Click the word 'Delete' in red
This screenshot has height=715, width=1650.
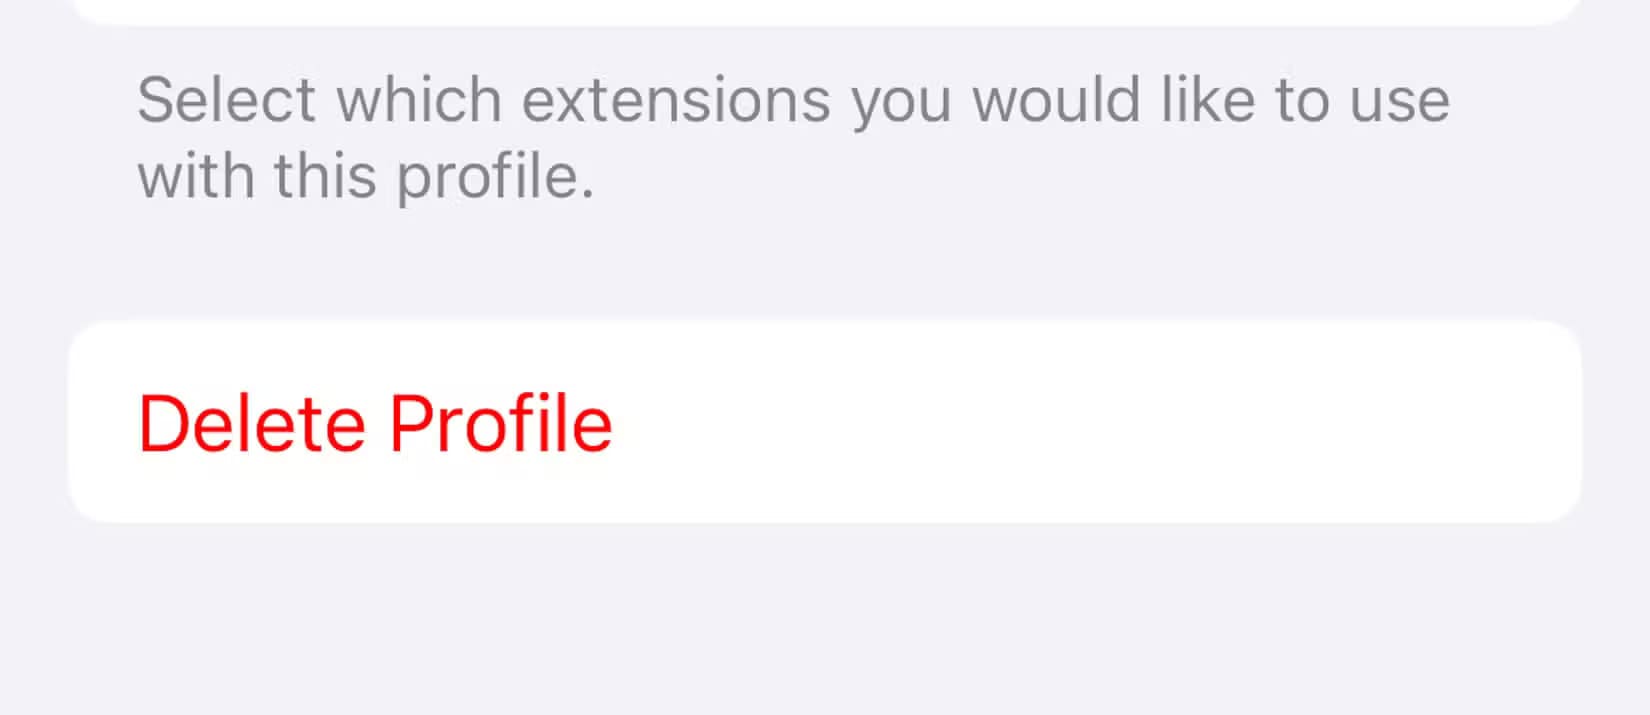(252, 424)
